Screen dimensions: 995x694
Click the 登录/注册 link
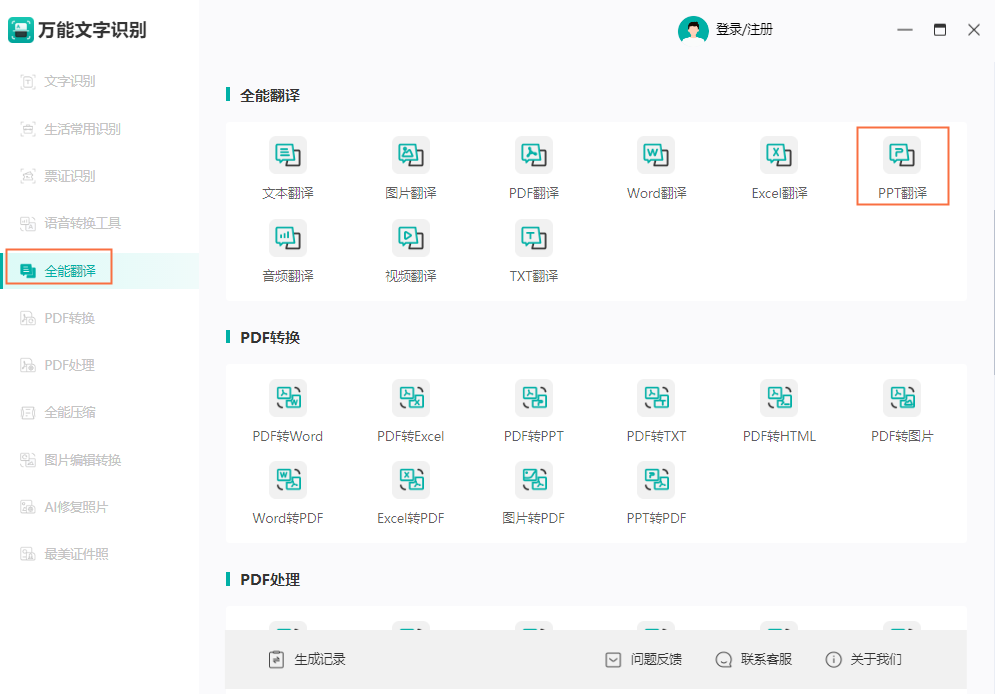[x=744, y=30]
